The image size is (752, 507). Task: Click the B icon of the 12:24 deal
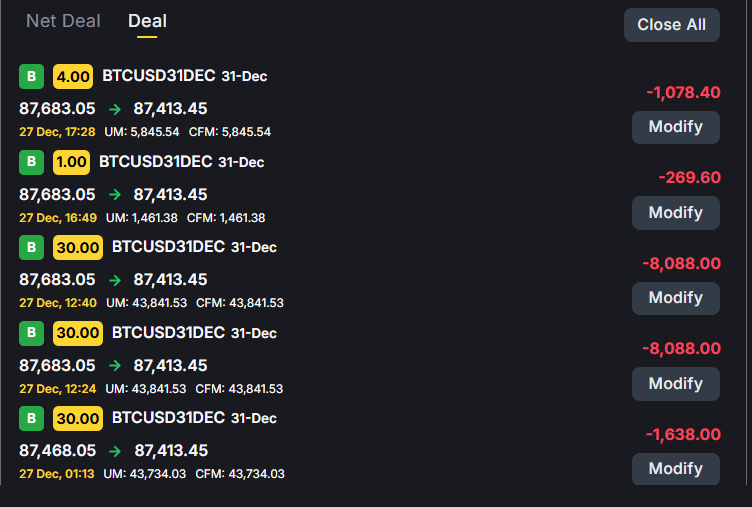pyautogui.click(x=31, y=333)
